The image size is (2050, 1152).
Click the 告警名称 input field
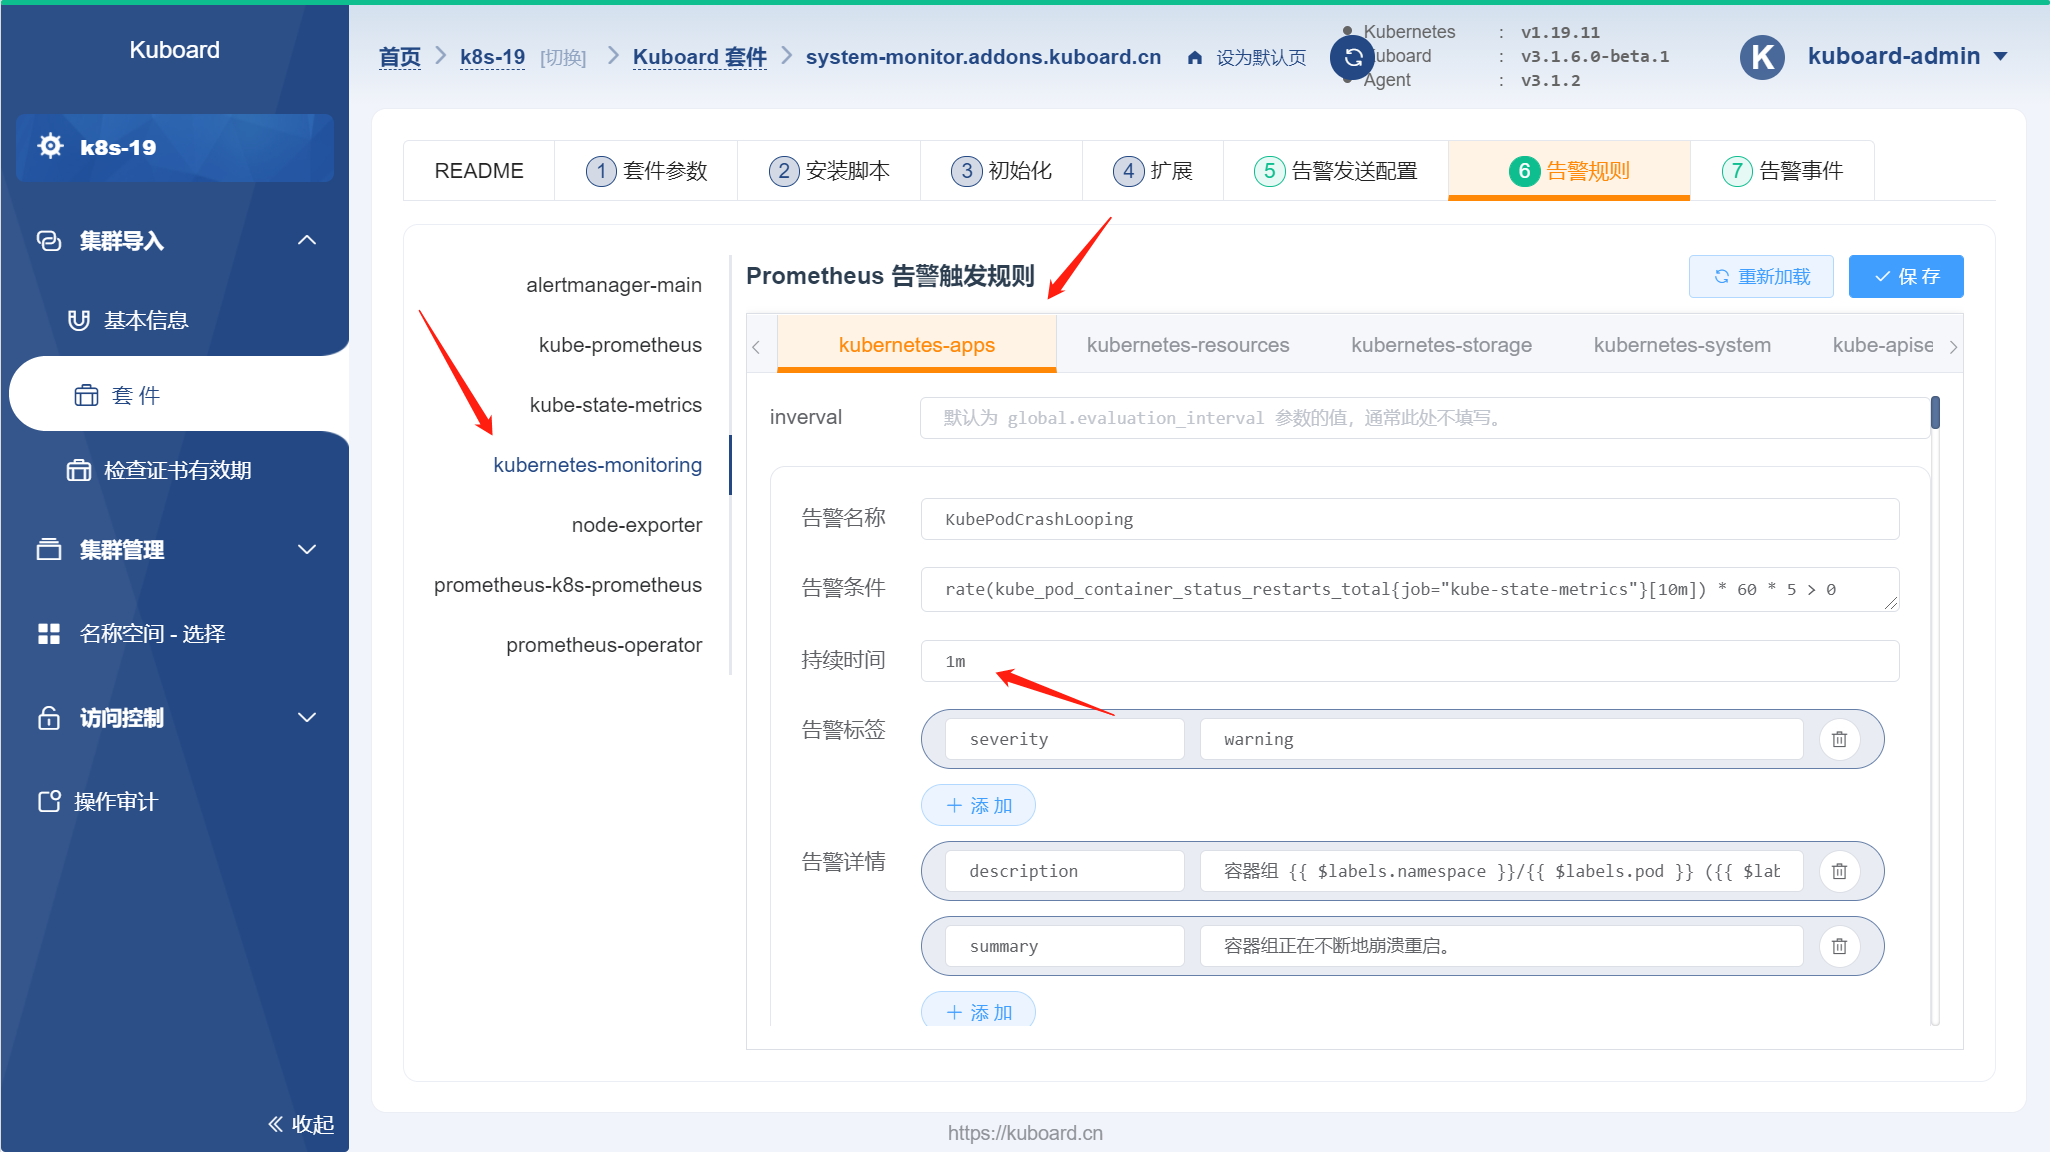(1409, 518)
